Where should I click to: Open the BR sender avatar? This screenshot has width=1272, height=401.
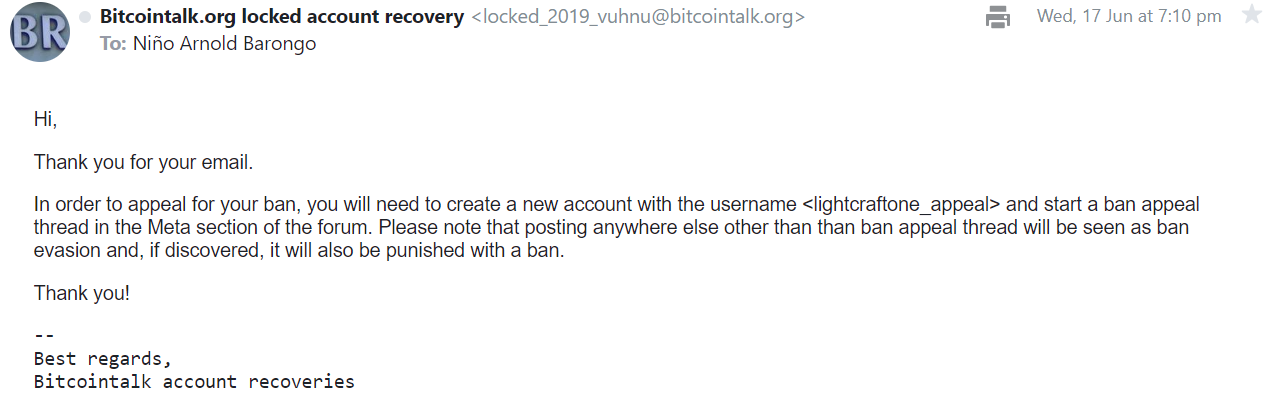click(x=40, y=33)
